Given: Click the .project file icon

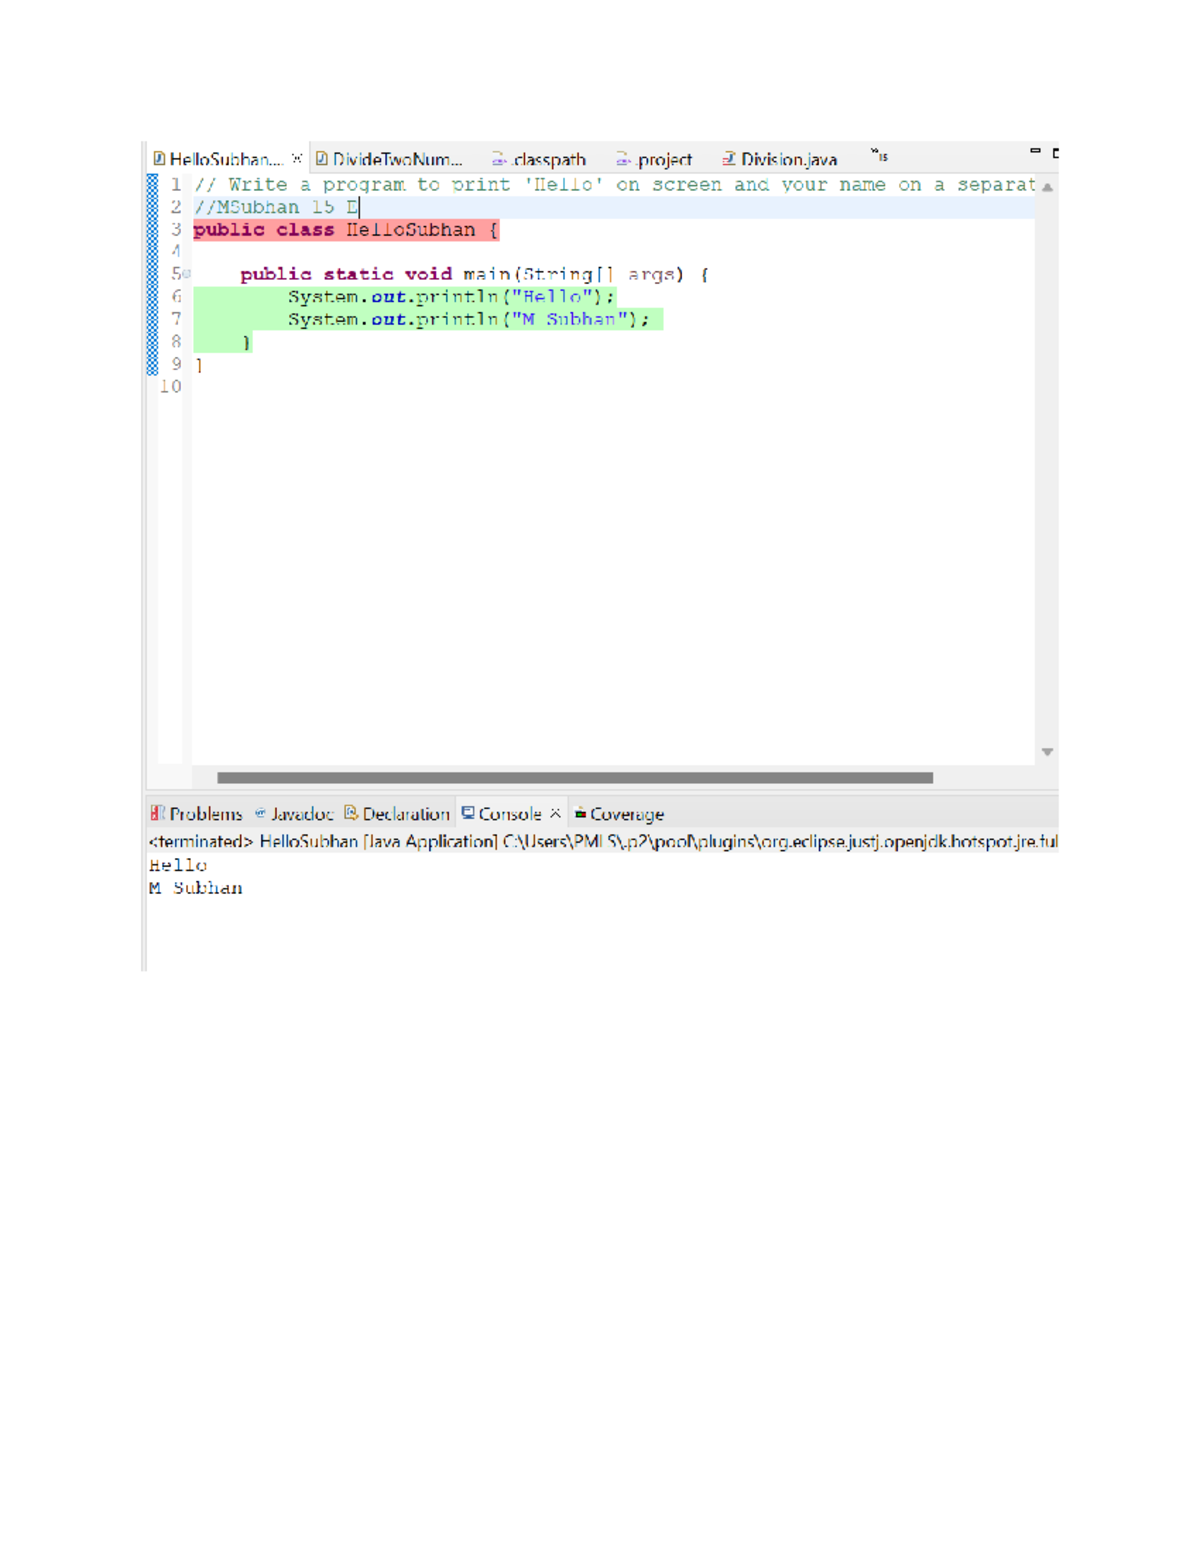Looking at the screenshot, I should (x=622, y=159).
